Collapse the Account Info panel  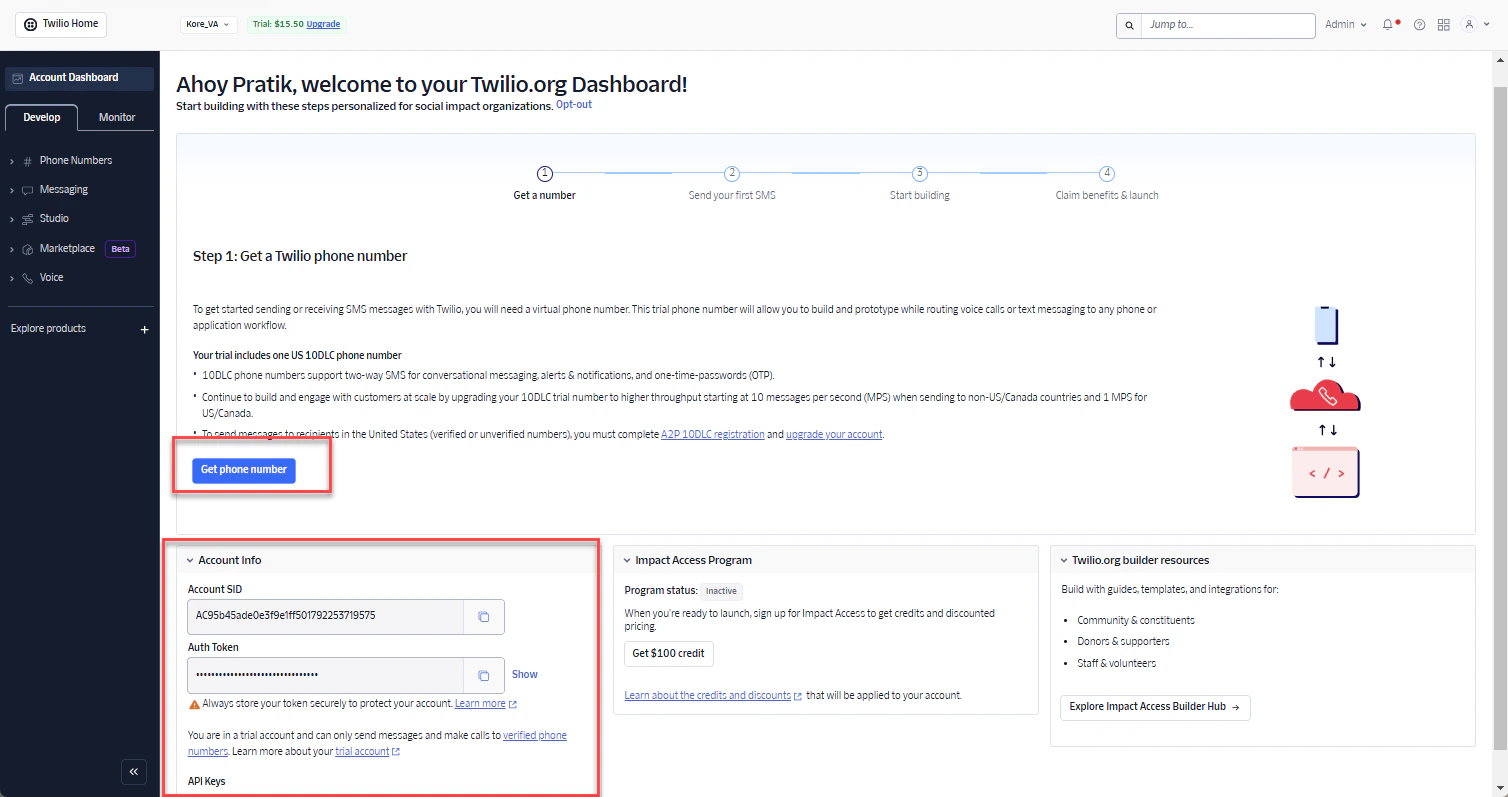pos(189,561)
